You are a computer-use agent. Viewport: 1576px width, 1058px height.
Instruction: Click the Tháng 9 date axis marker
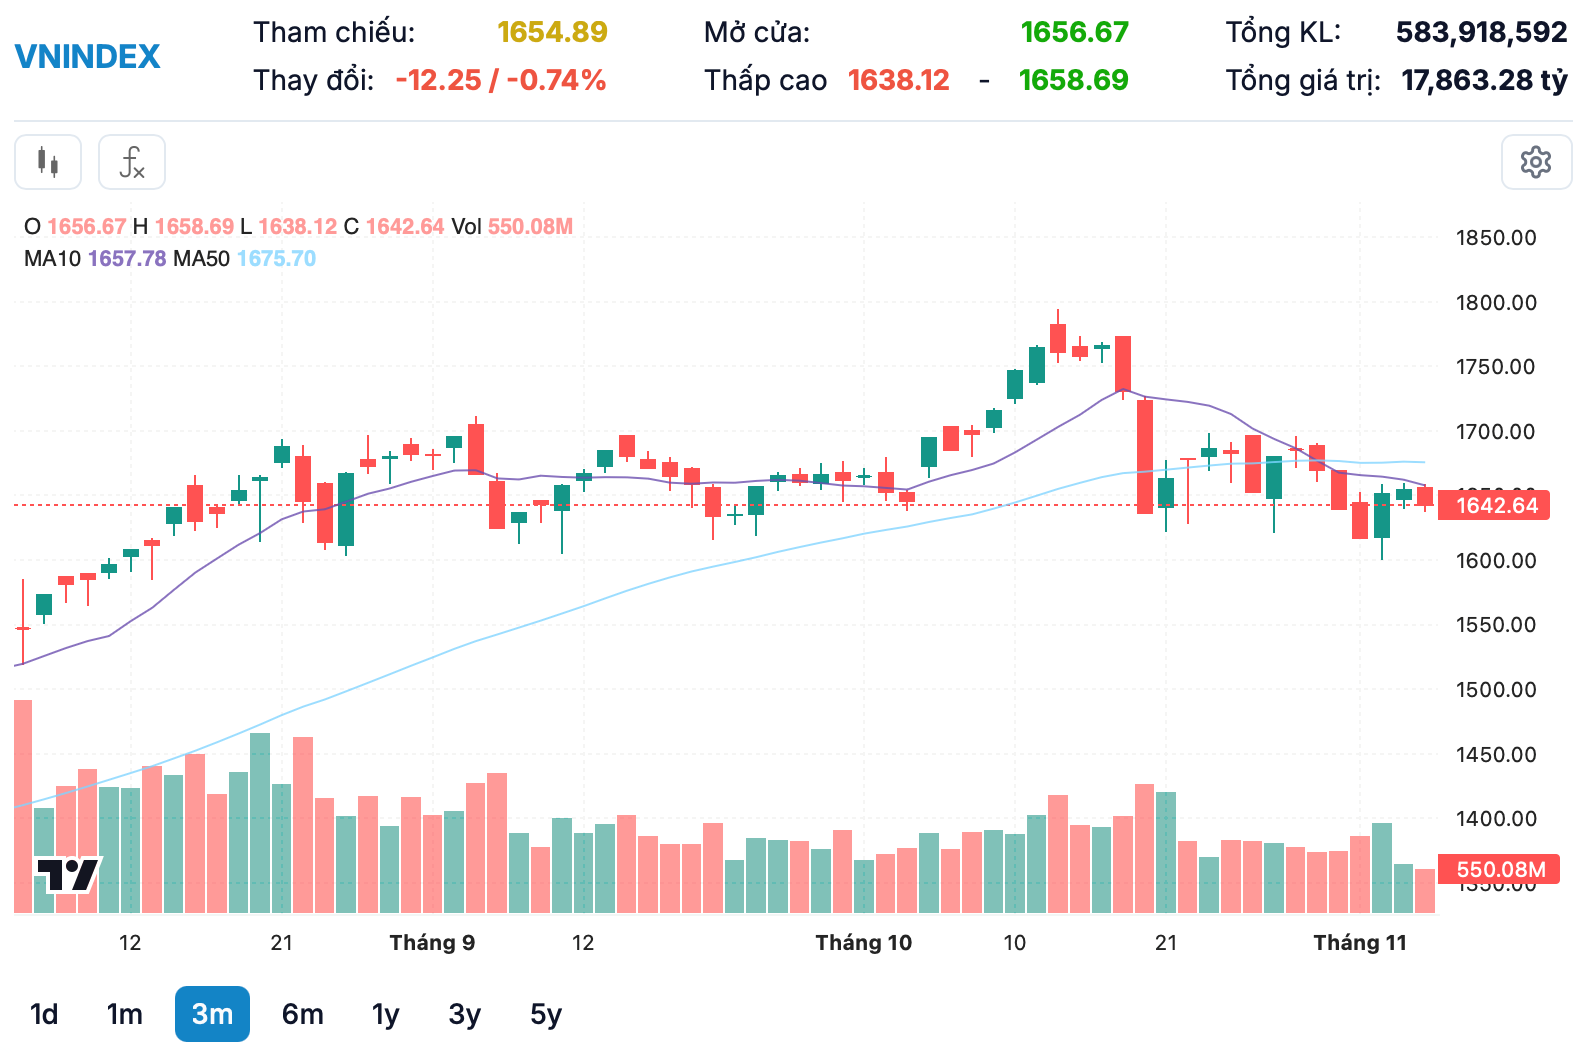pyautogui.click(x=432, y=943)
